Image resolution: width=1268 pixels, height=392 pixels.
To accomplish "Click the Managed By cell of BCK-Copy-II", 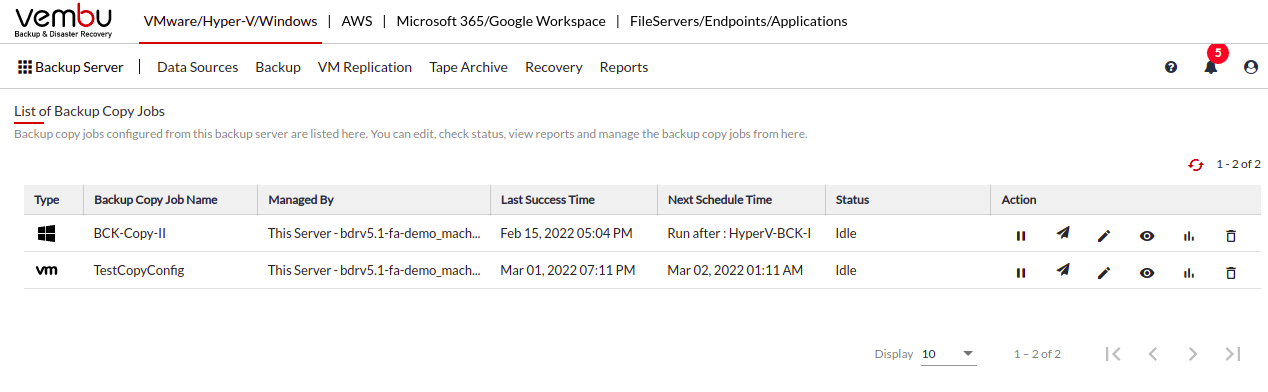I will click(375, 234).
